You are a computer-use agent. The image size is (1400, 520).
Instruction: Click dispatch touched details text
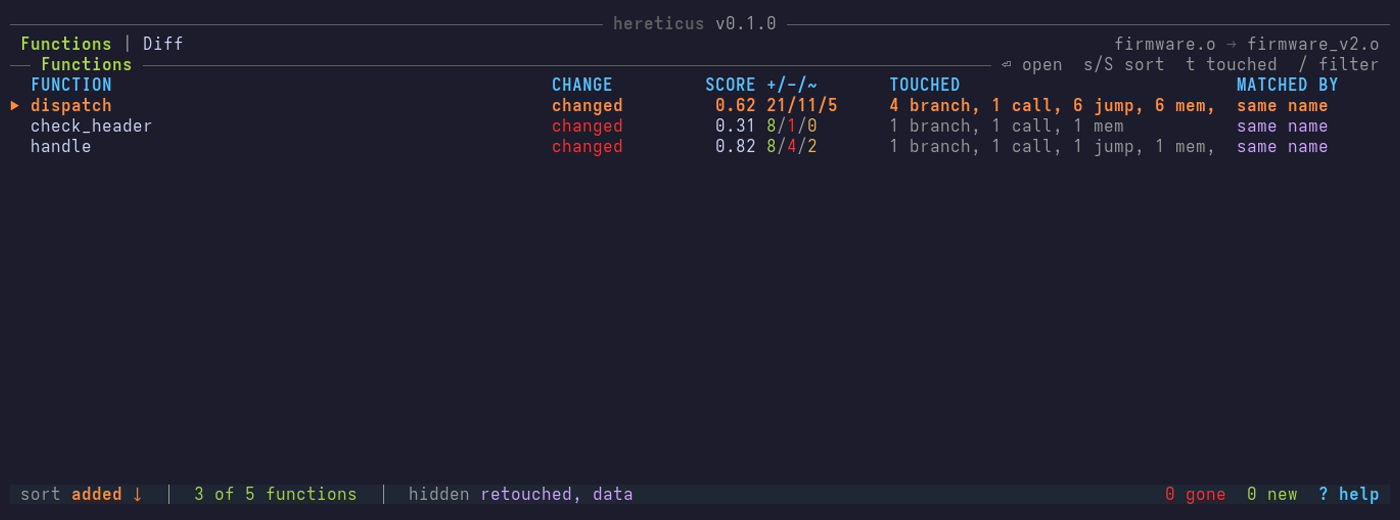coord(1052,105)
